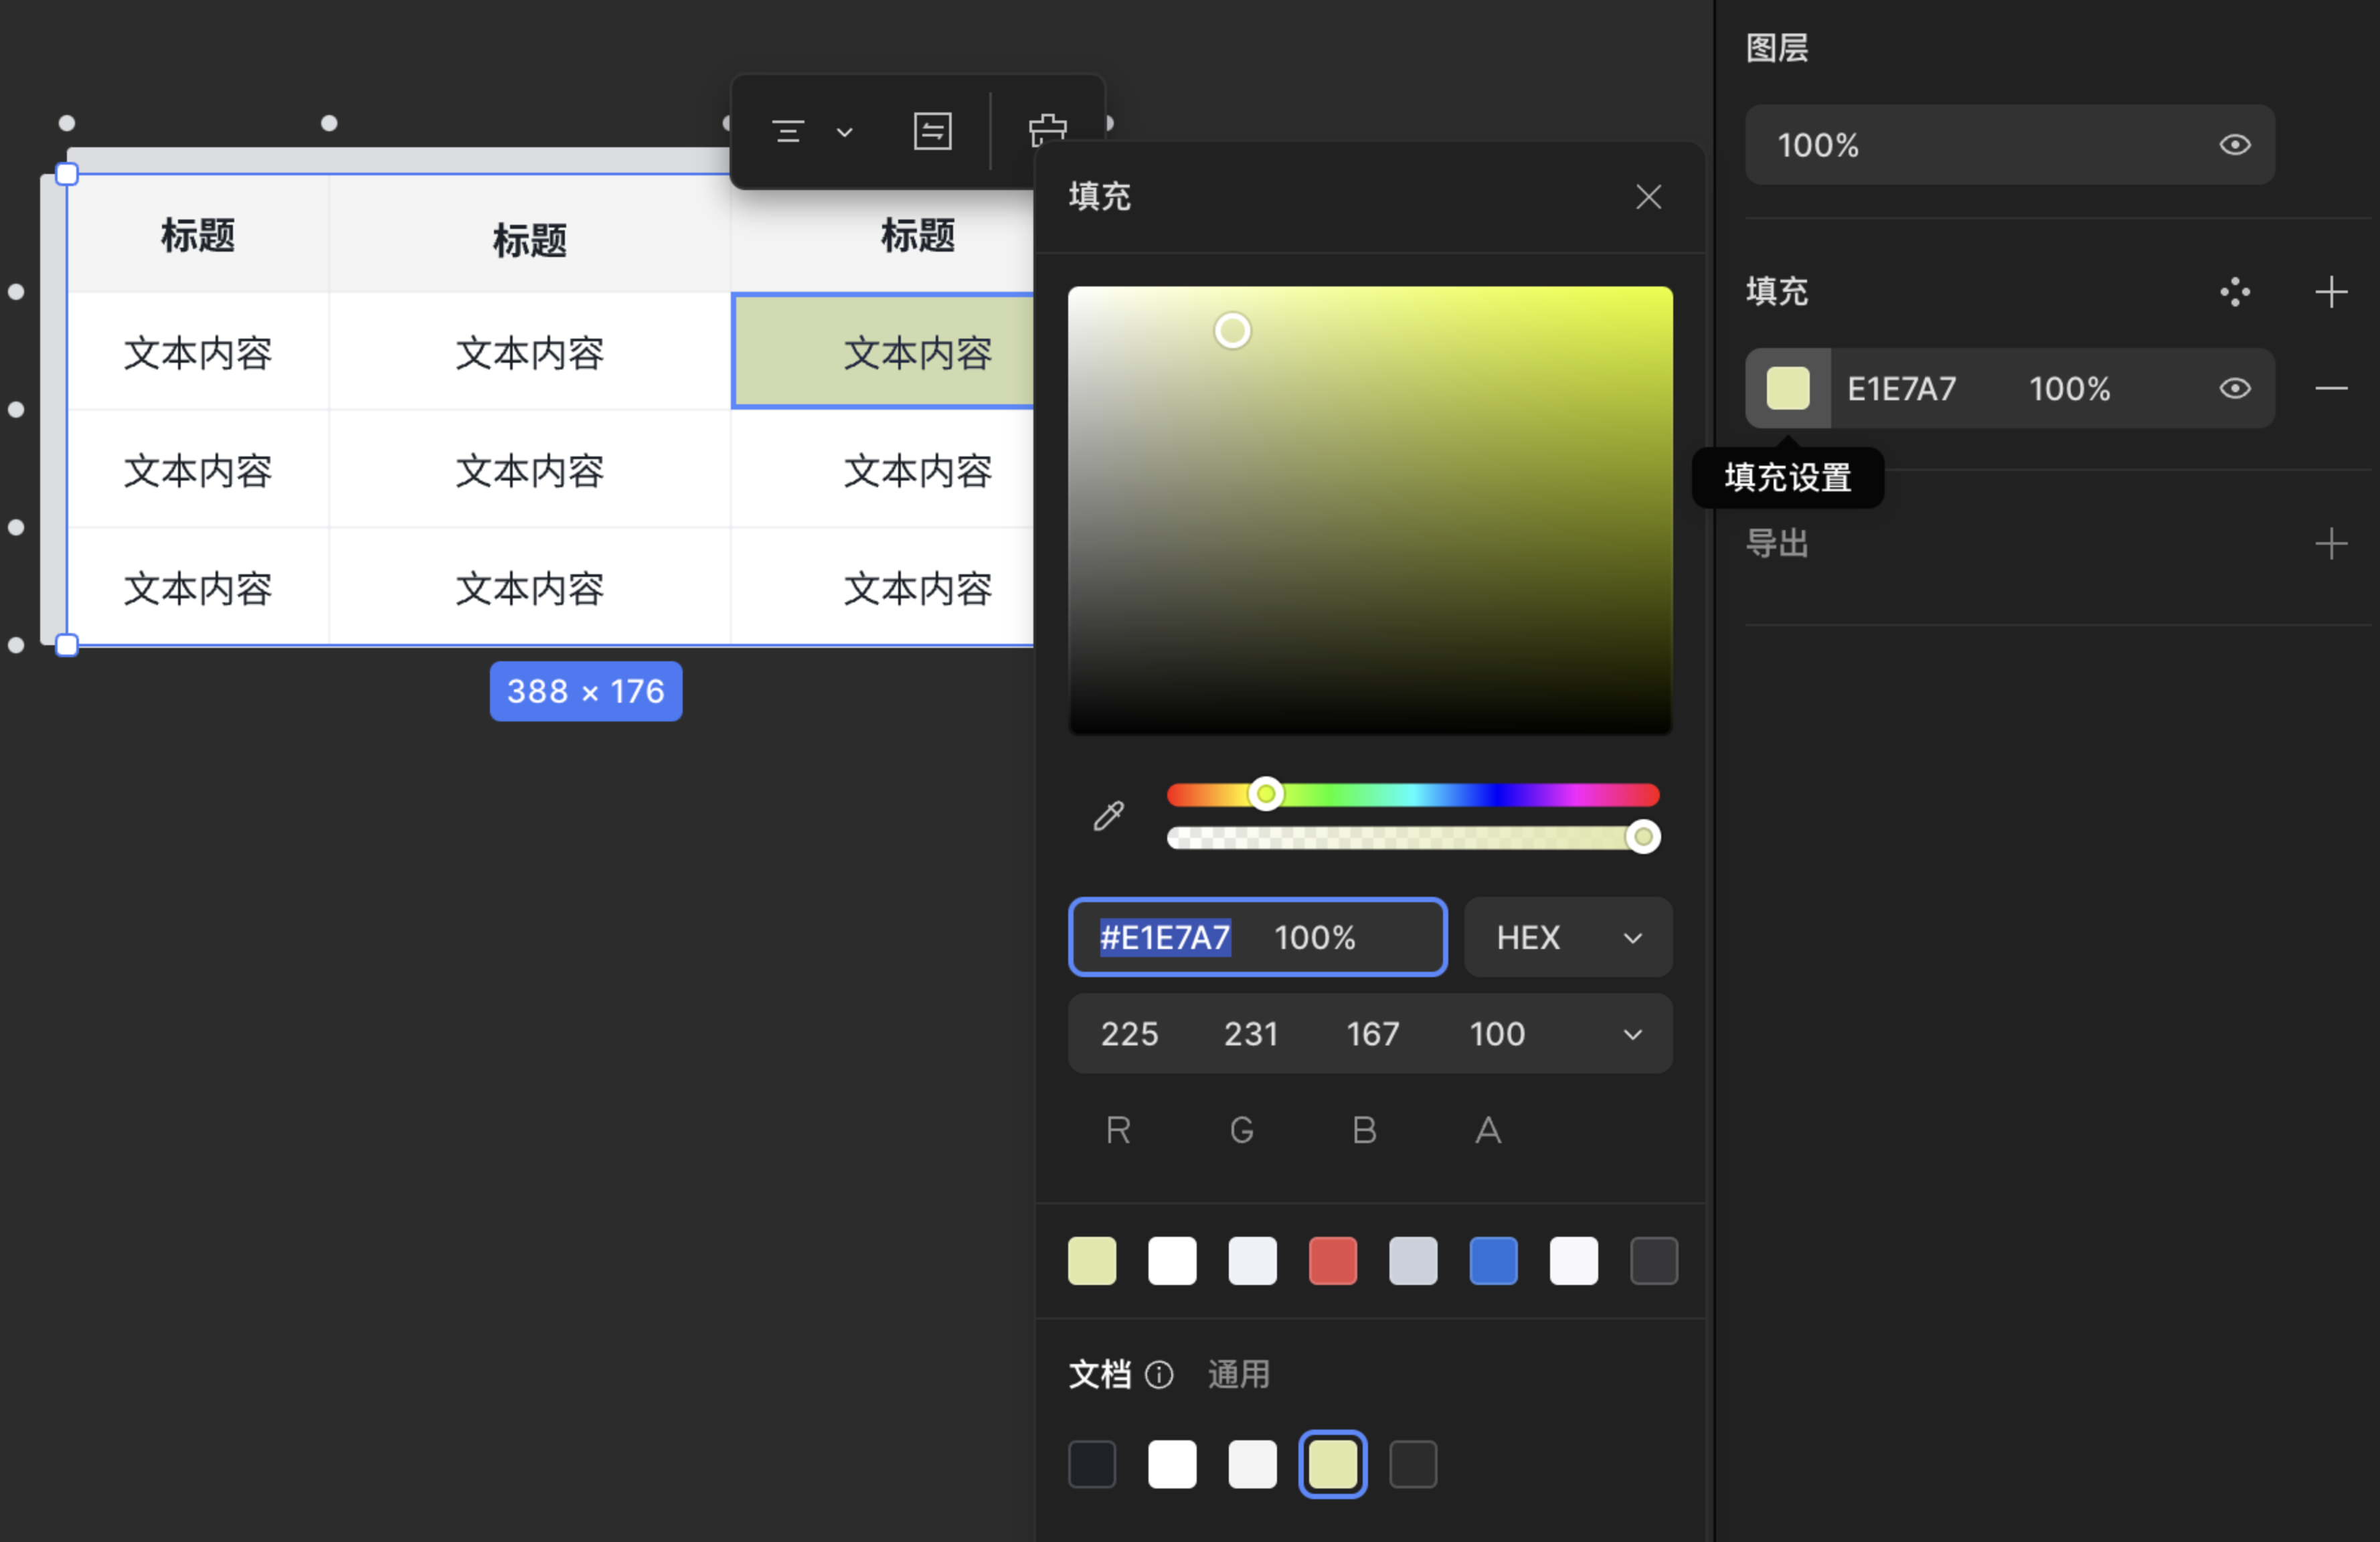
Task: Expand the alignment options chevron
Action: click(844, 132)
